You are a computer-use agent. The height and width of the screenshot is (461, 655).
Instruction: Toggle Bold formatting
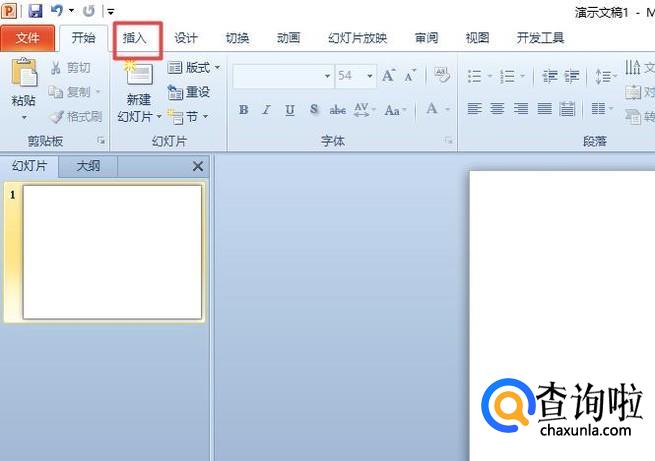244,109
